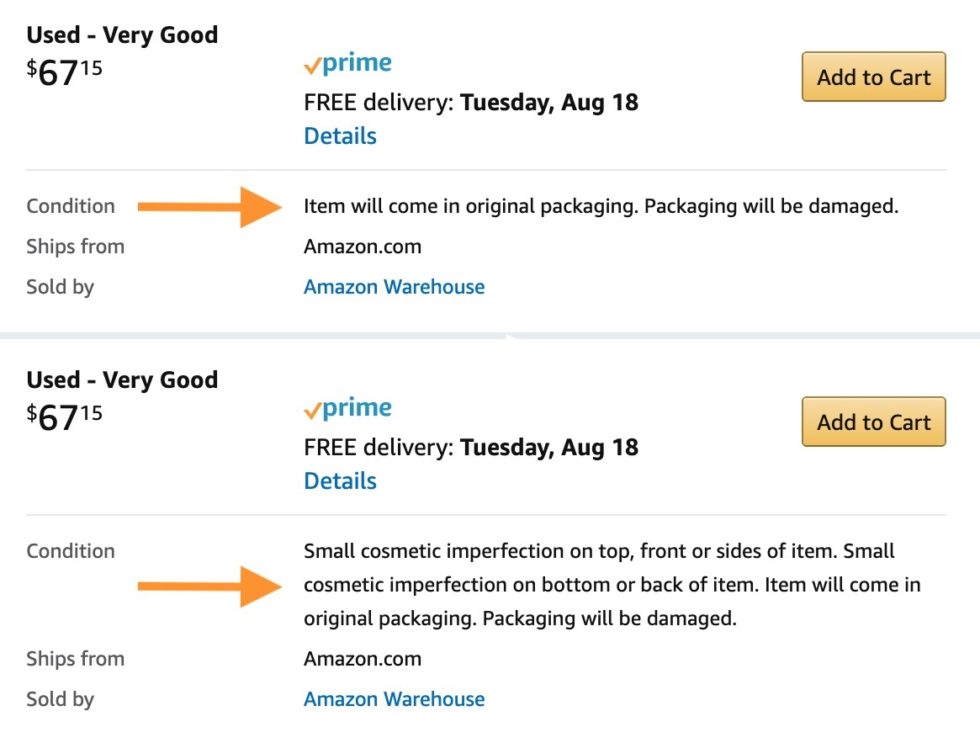Open delivery Details for the second offer
The image size is (980, 743).
[339, 480]
